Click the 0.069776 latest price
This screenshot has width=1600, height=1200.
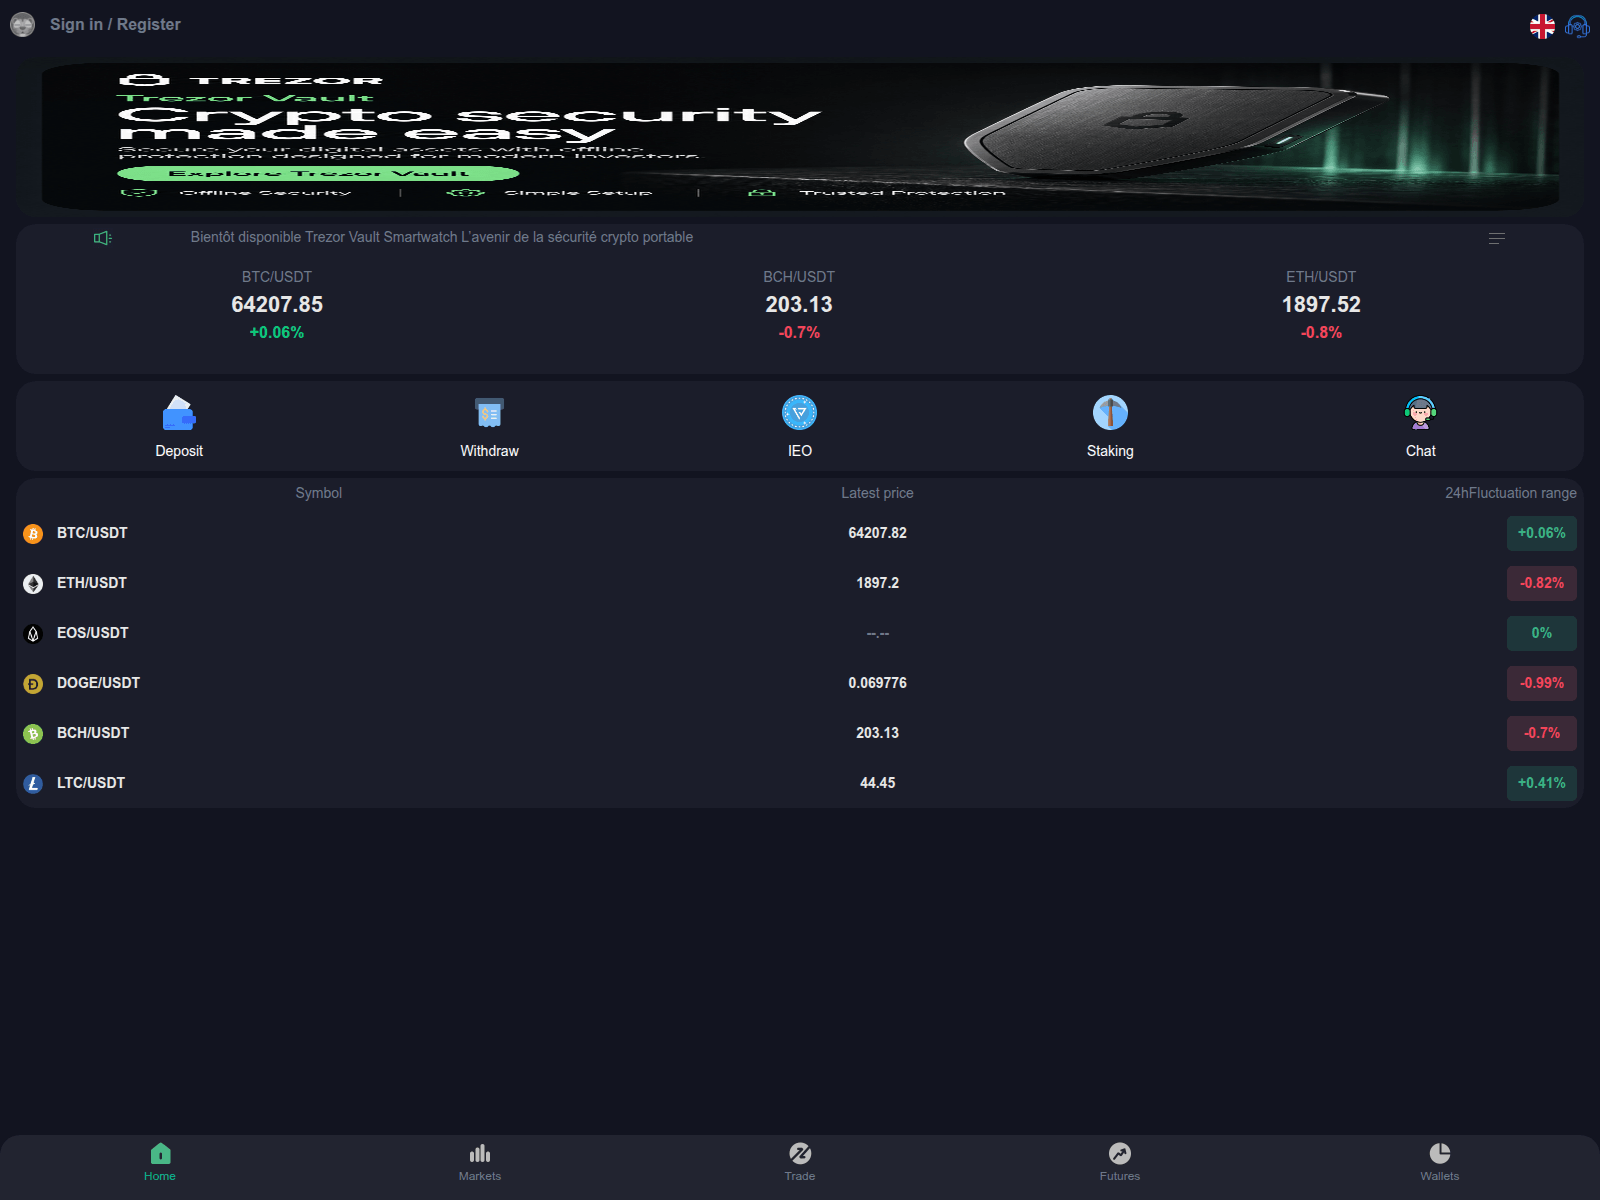877,683
